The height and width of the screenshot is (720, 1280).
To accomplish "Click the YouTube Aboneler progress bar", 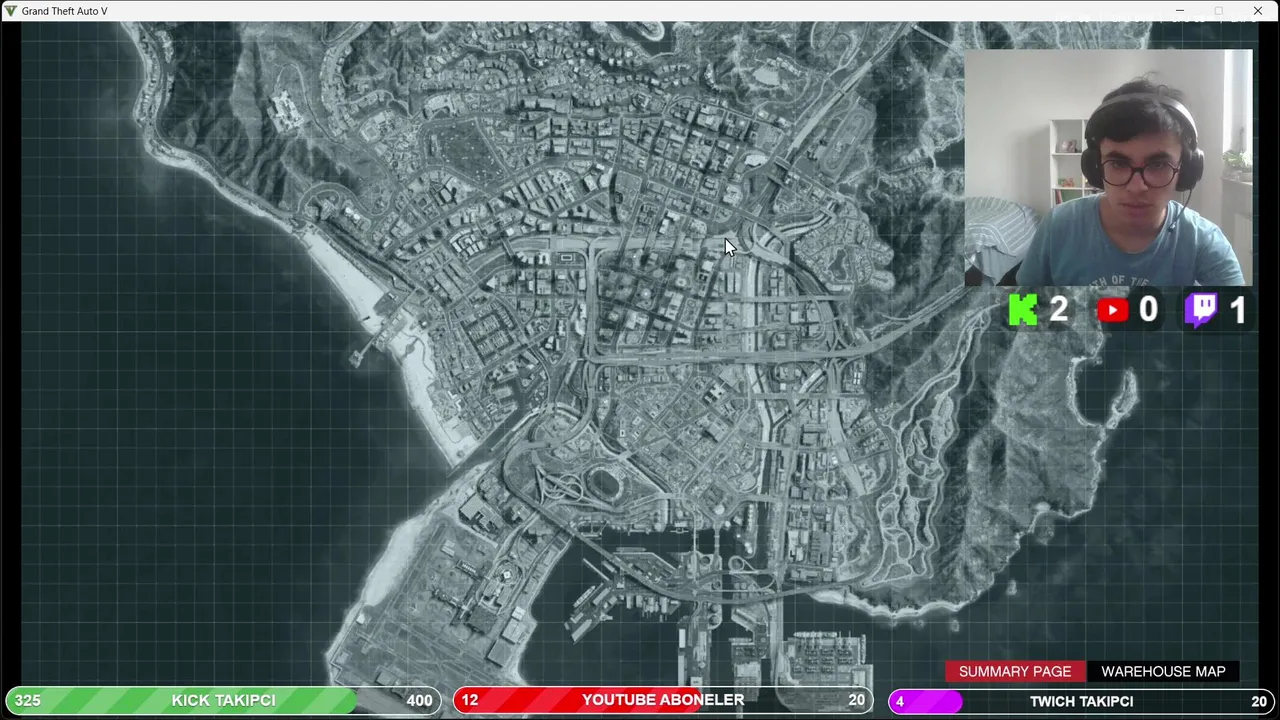I will click(663, 701).
